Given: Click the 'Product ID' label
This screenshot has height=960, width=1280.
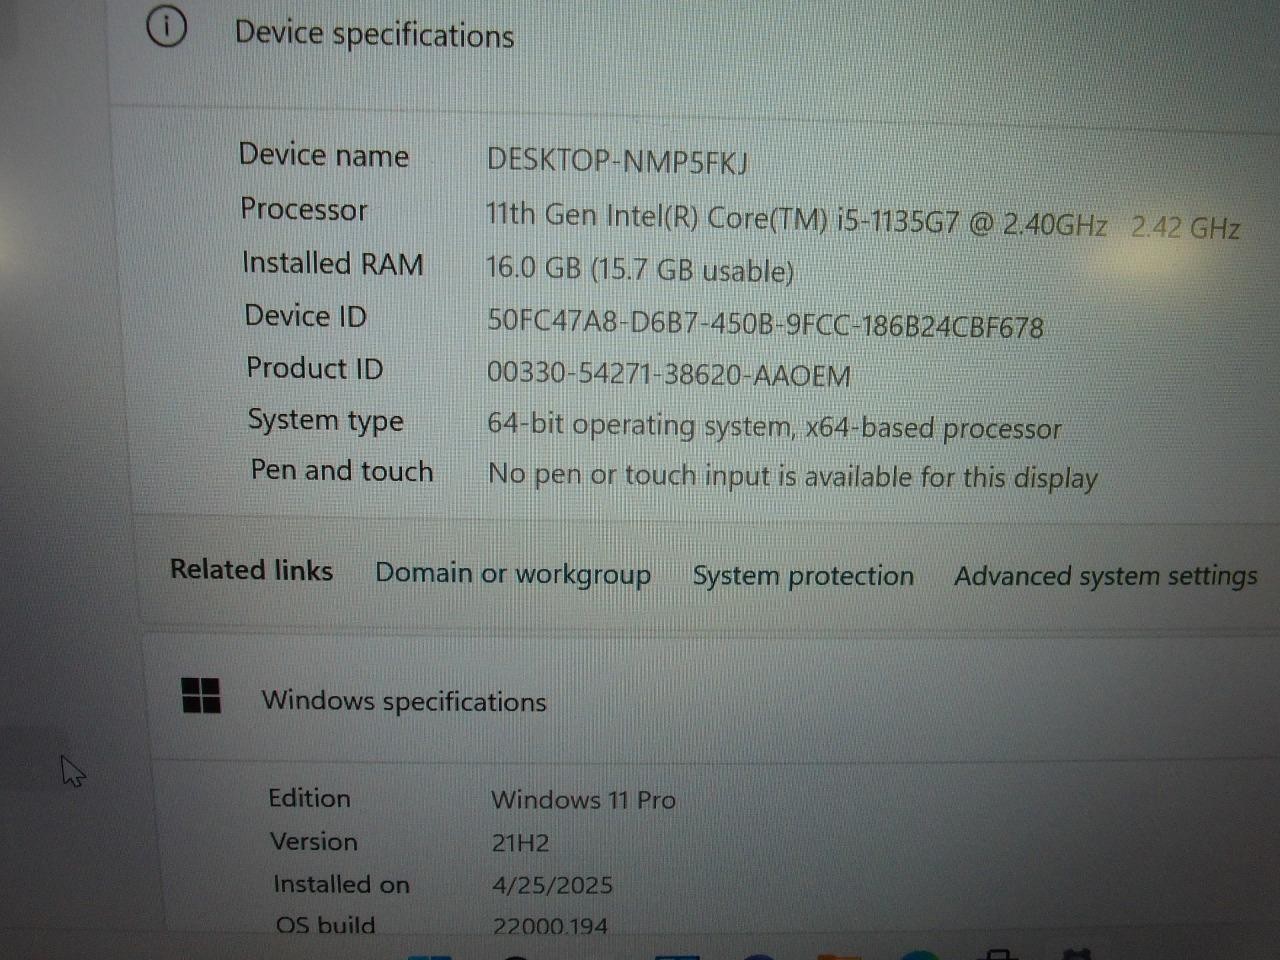Looking at the screenshot, I should (x=315, y=368).
